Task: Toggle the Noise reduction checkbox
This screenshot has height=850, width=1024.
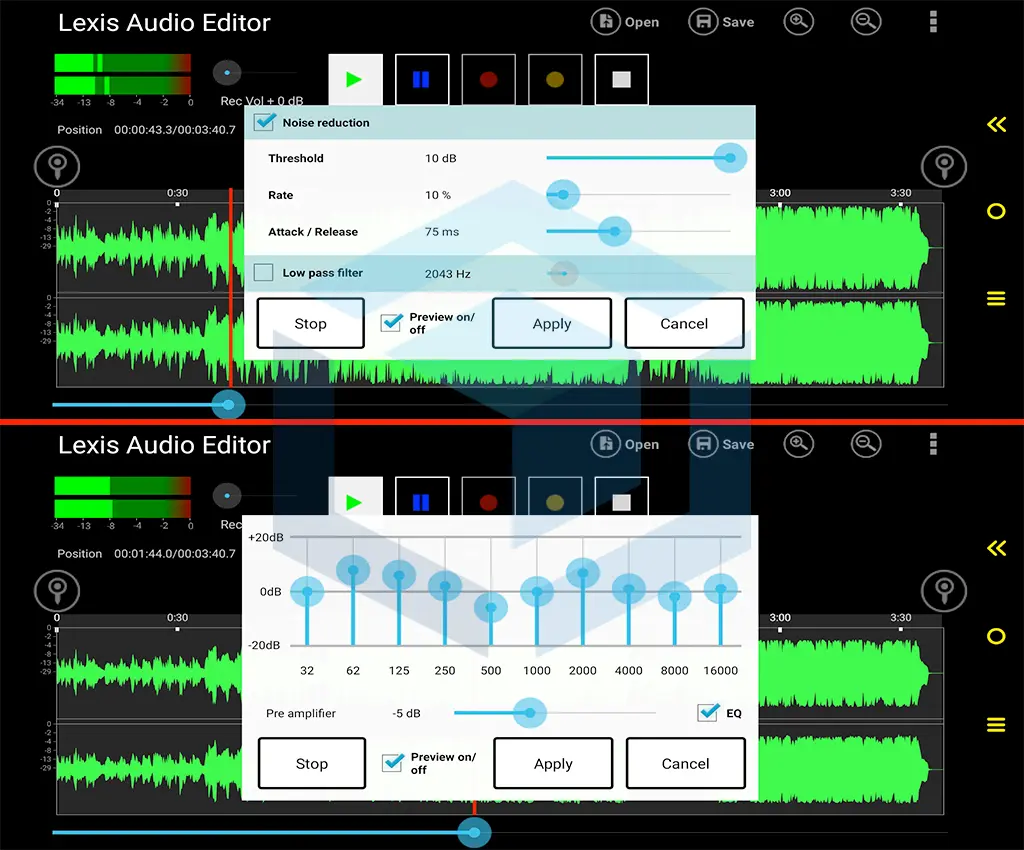Action: [x=264, y=122]
